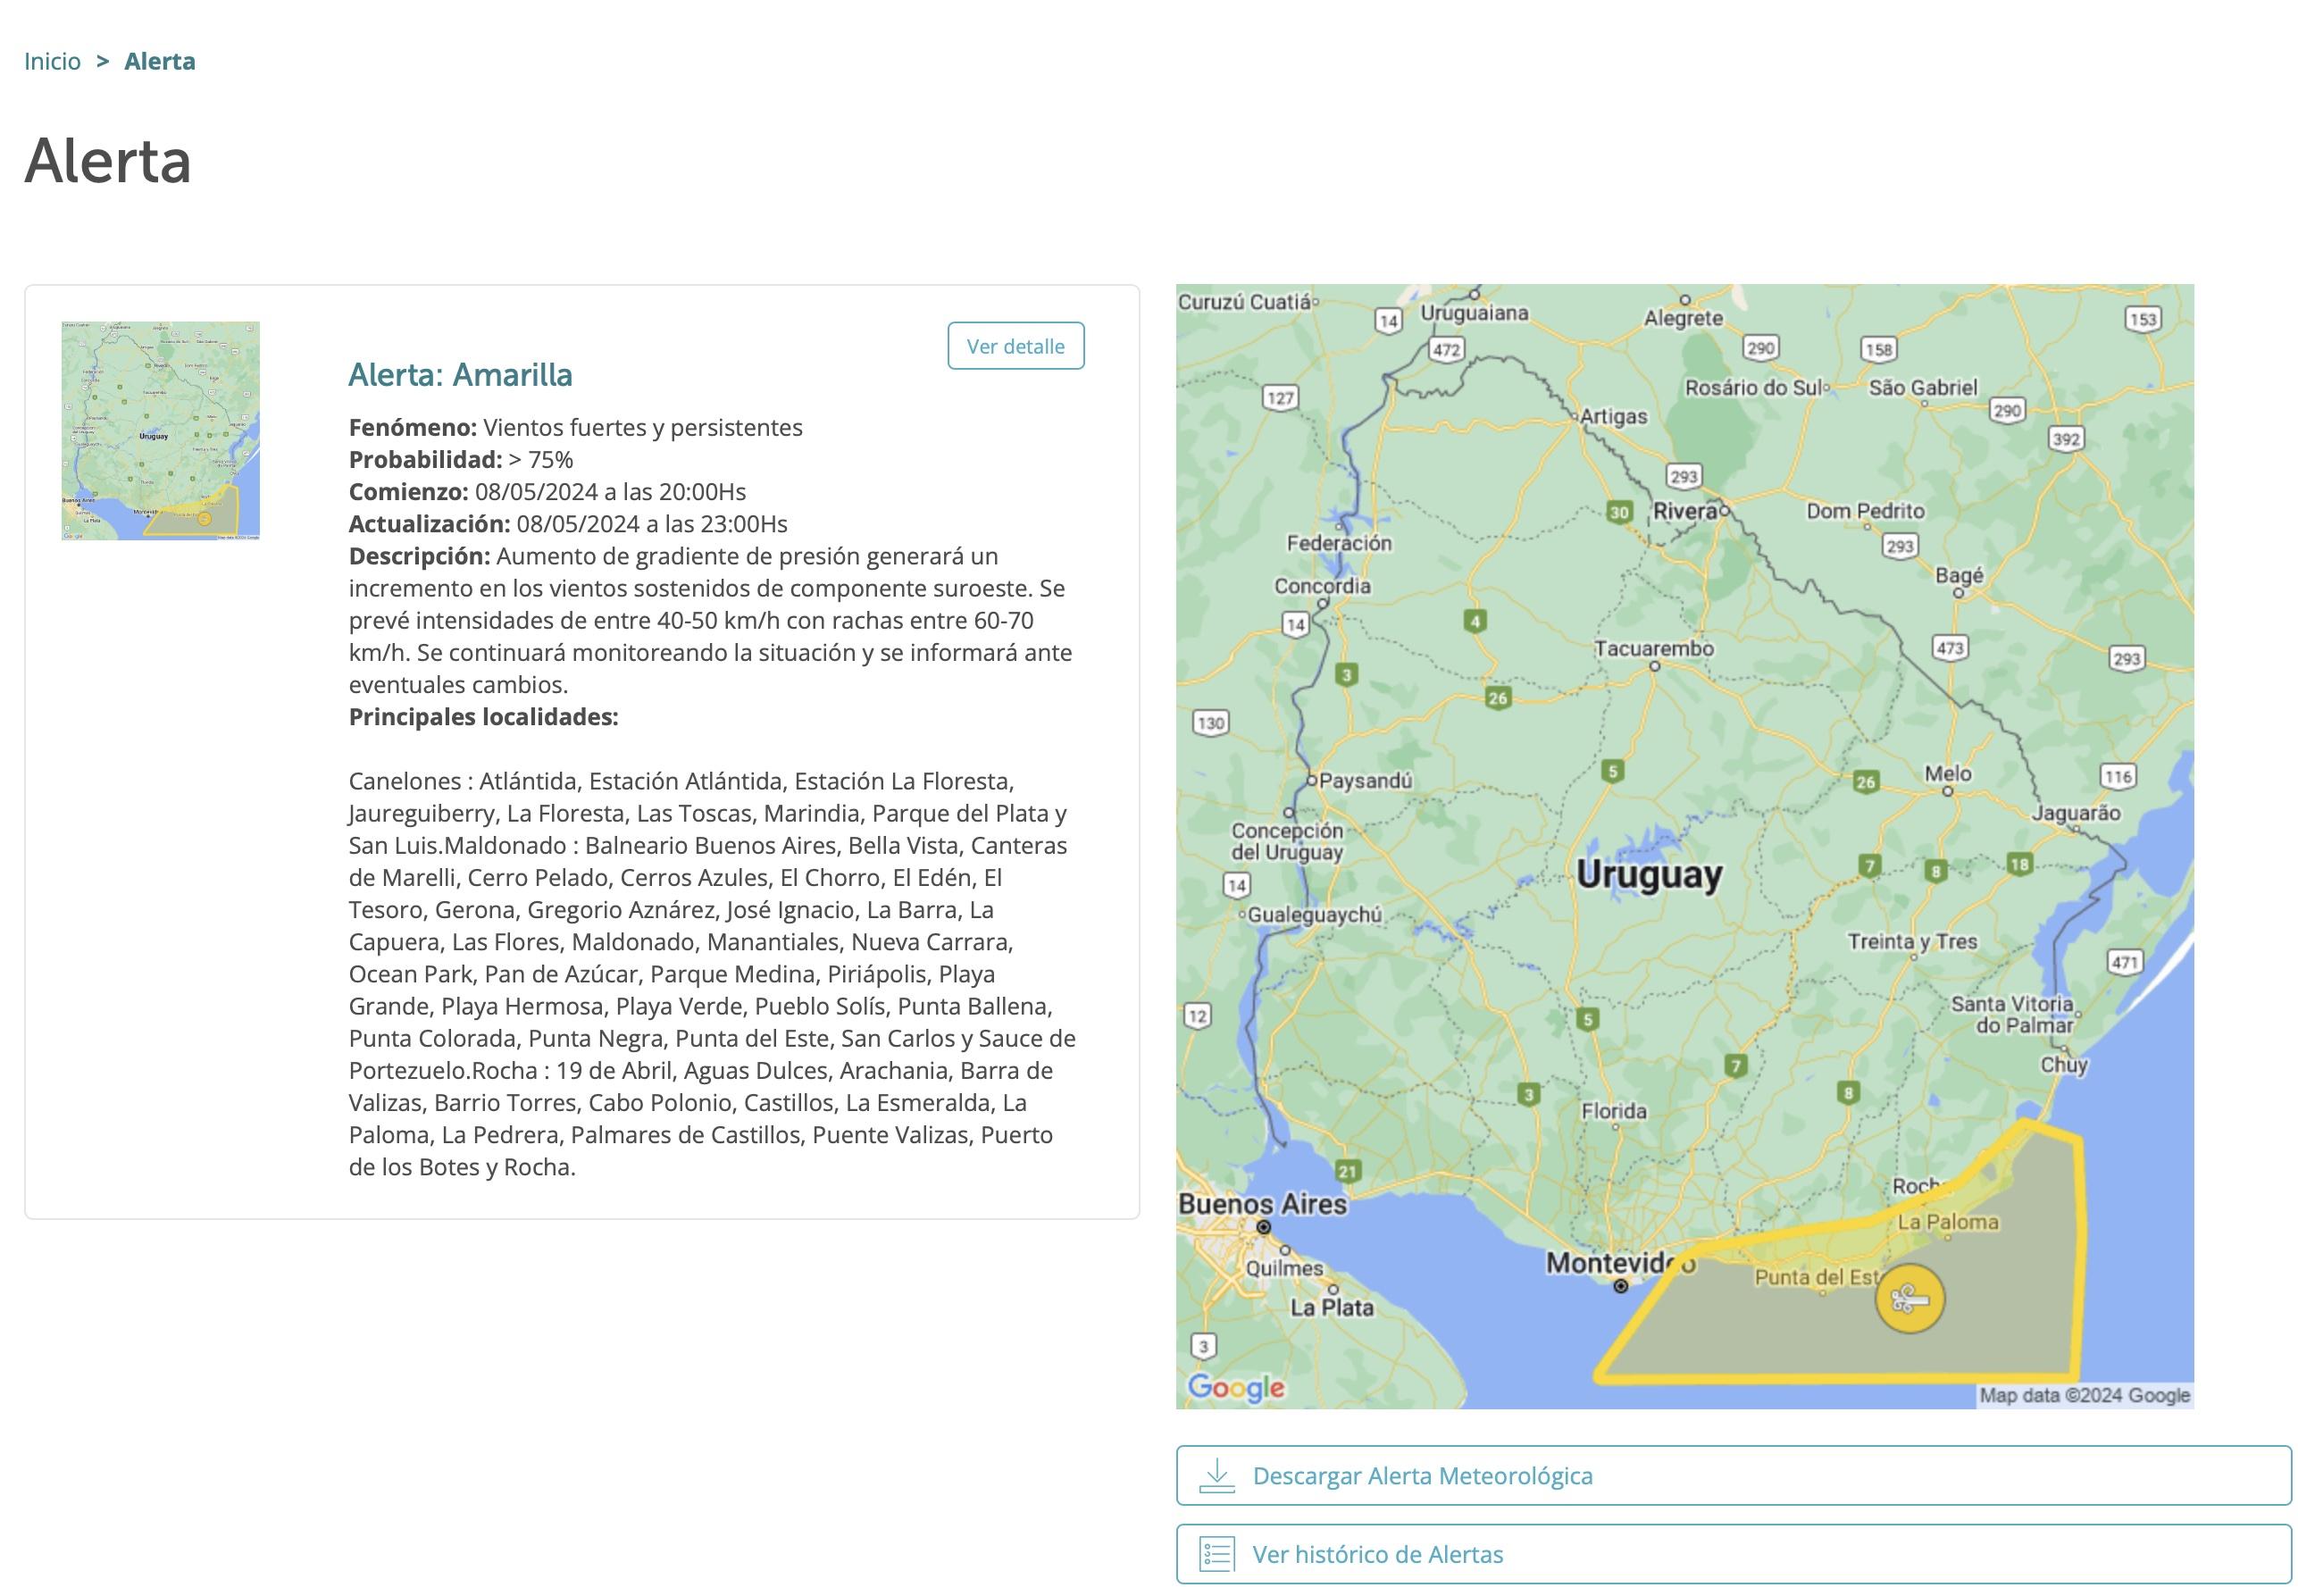Click route 18 marker near Jaguarão
Viewport: 2298px width, 1596px height.
click(x=2019, y=864)
